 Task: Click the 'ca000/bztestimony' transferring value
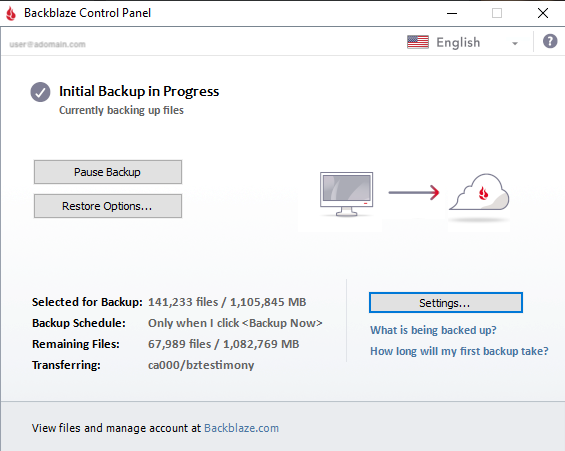(x=201, y=365)
